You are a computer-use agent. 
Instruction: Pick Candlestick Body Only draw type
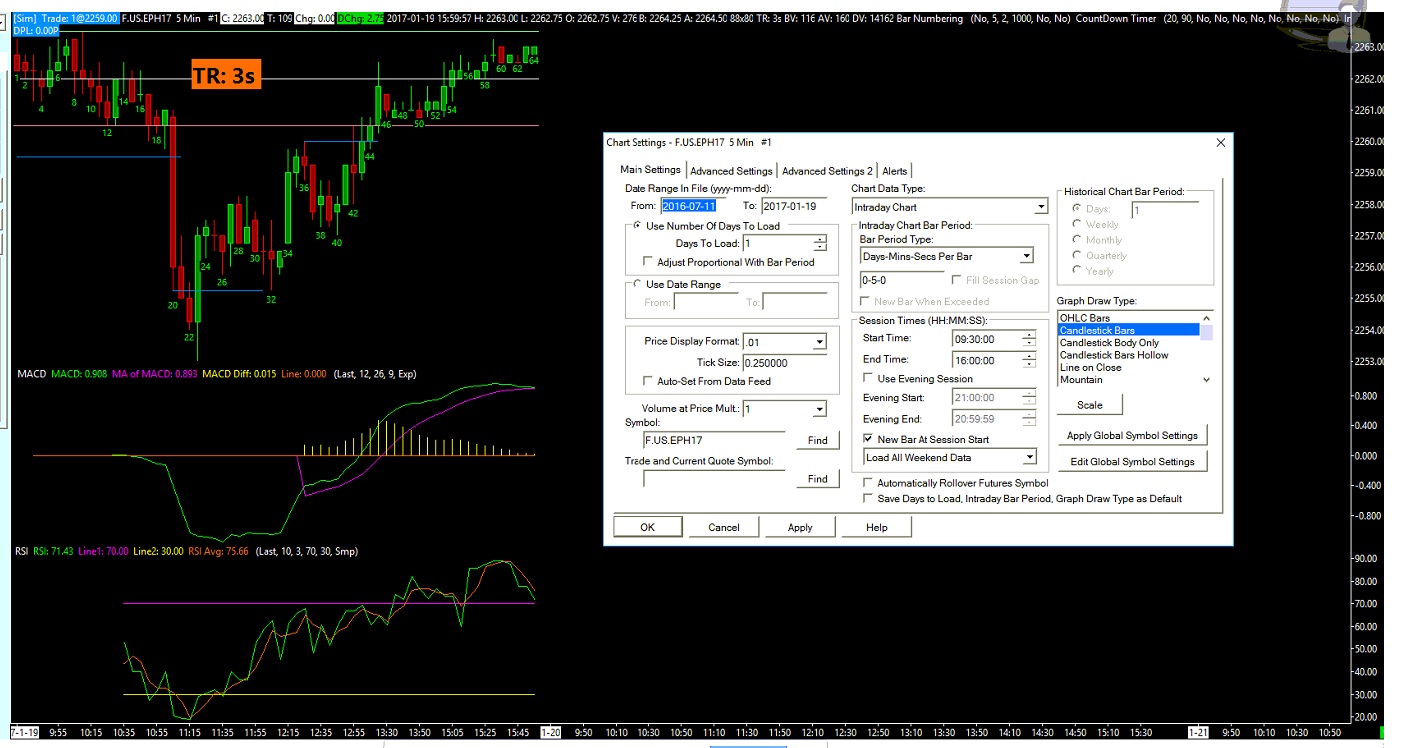click(x=1129, y=343)
